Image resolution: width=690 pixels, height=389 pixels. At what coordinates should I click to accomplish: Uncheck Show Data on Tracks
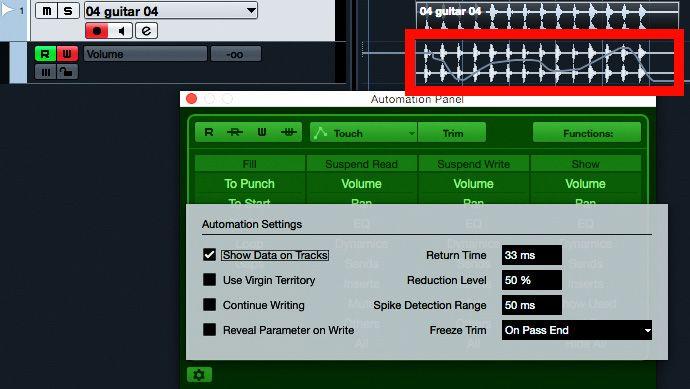pyautogui.click(x=209, y=255)
